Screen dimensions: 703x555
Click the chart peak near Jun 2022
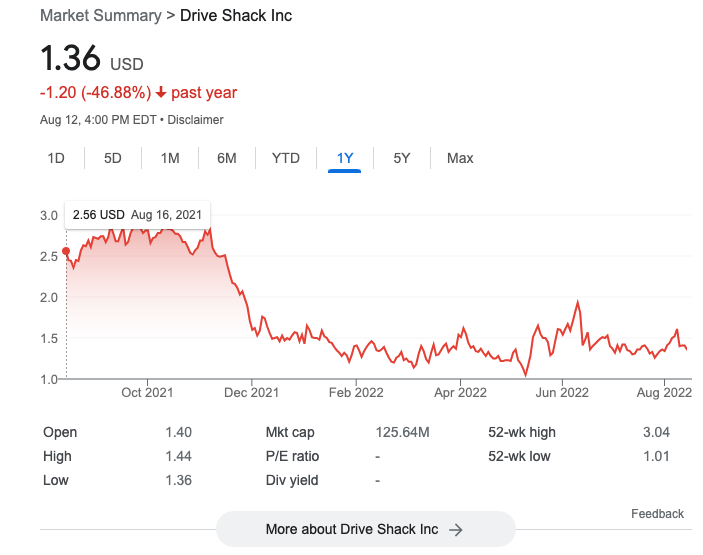click(578, 301)
